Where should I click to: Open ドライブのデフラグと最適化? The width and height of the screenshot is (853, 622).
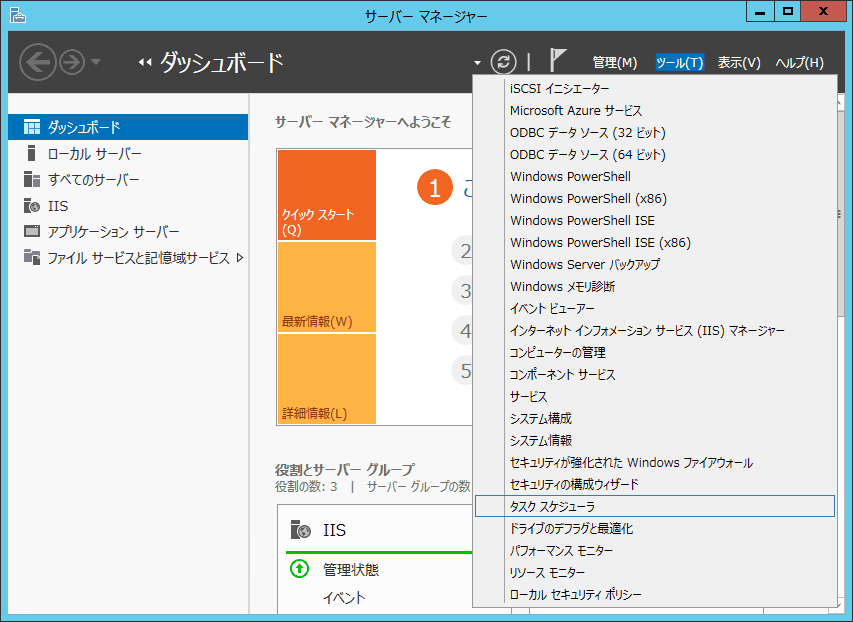(655, 528)
